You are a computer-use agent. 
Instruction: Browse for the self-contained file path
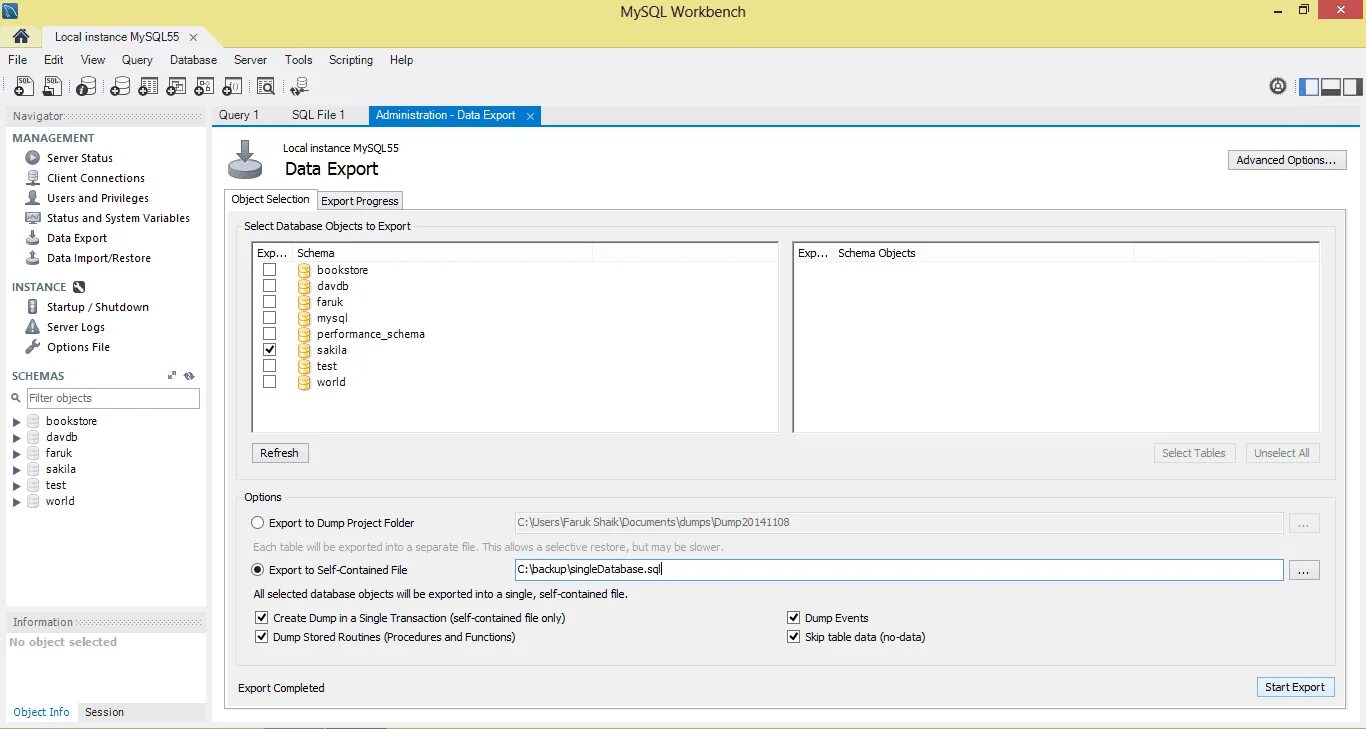(1304, 570)
